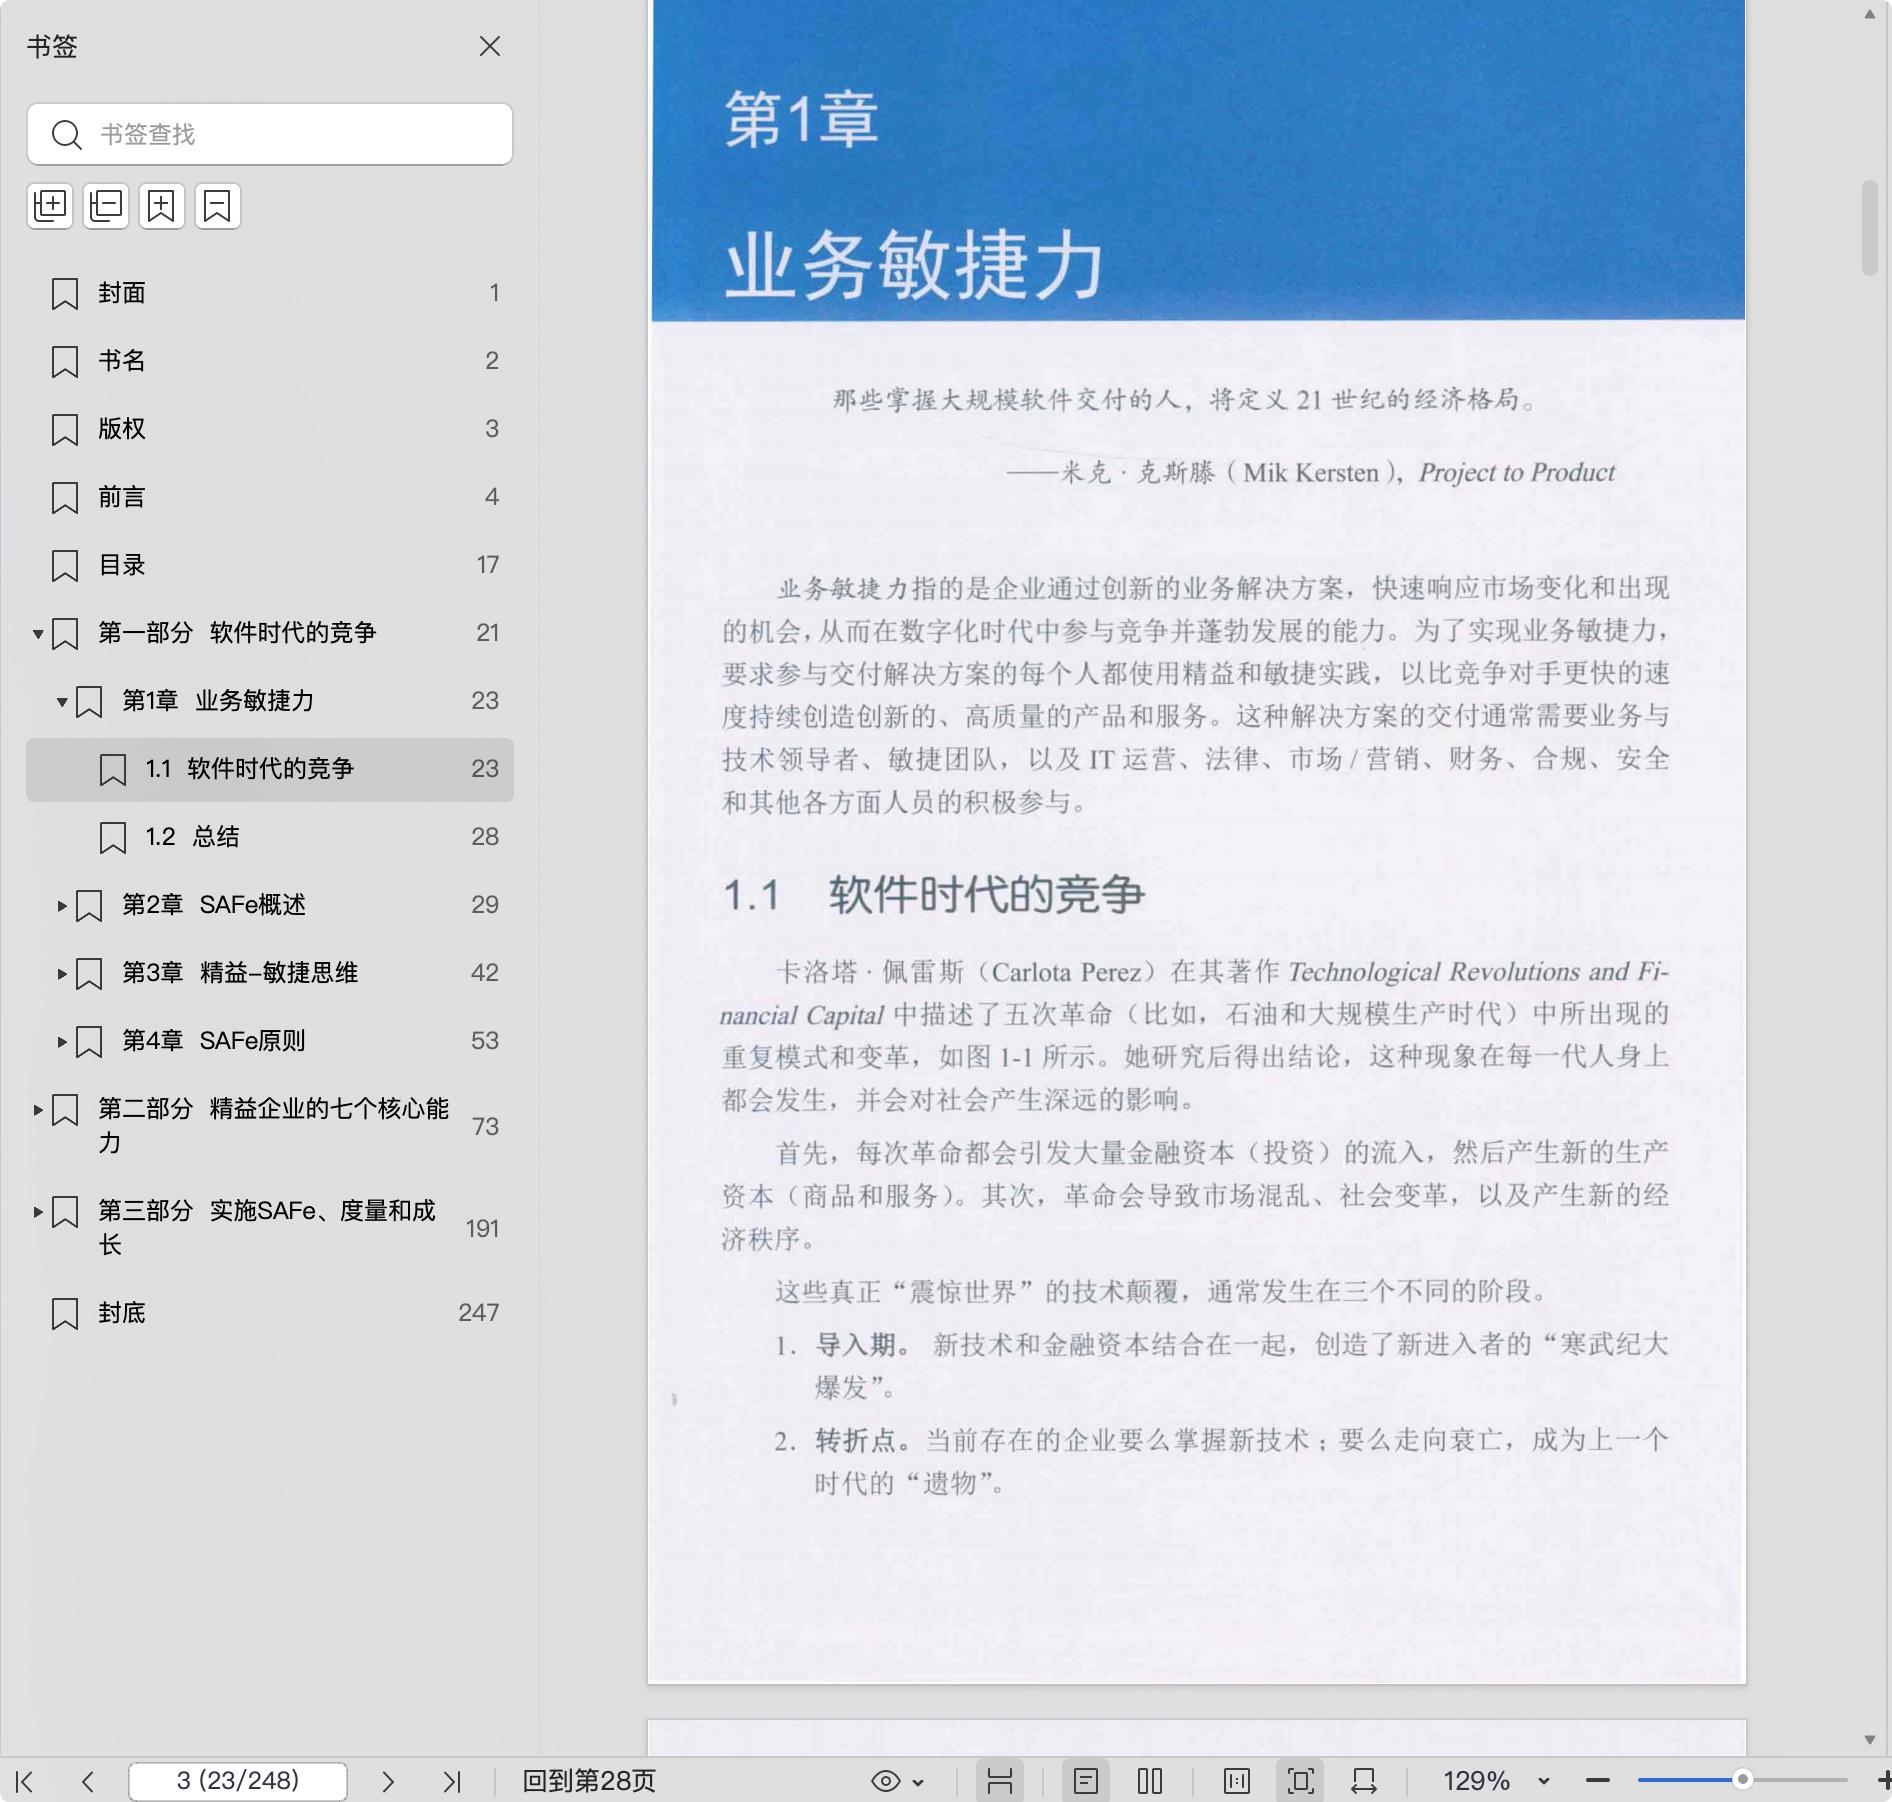
Task: Enable single-page view
Action: tap(1086, 1781)
